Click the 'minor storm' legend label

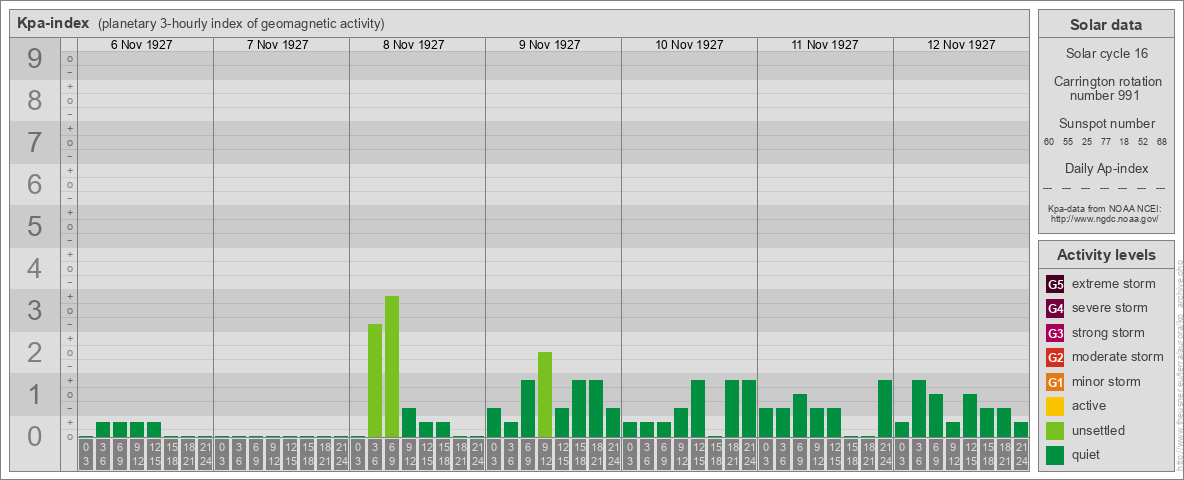(1107, 381)
